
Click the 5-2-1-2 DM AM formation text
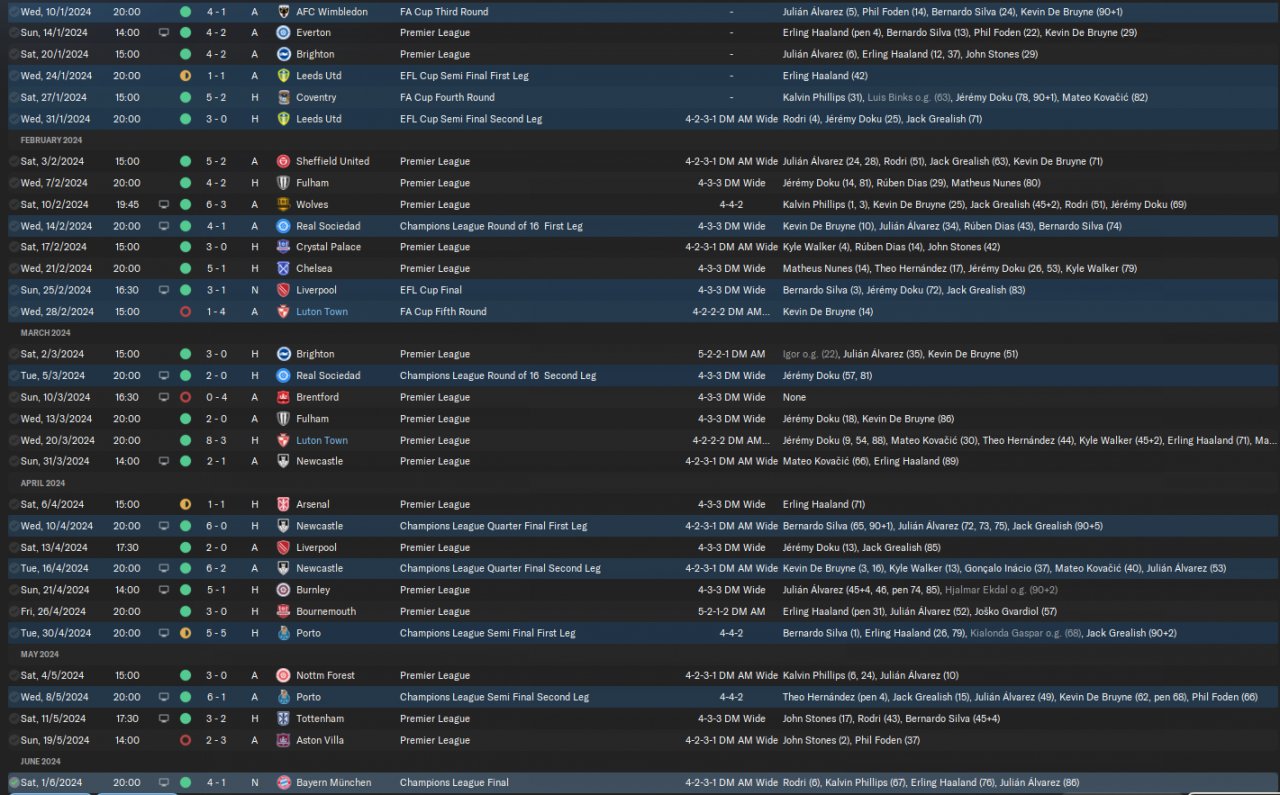[731, 612]
